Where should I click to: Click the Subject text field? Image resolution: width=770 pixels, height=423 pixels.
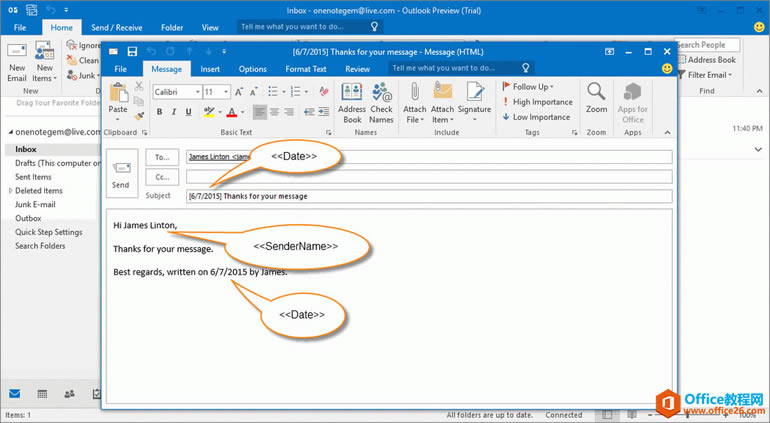(429, 196)
